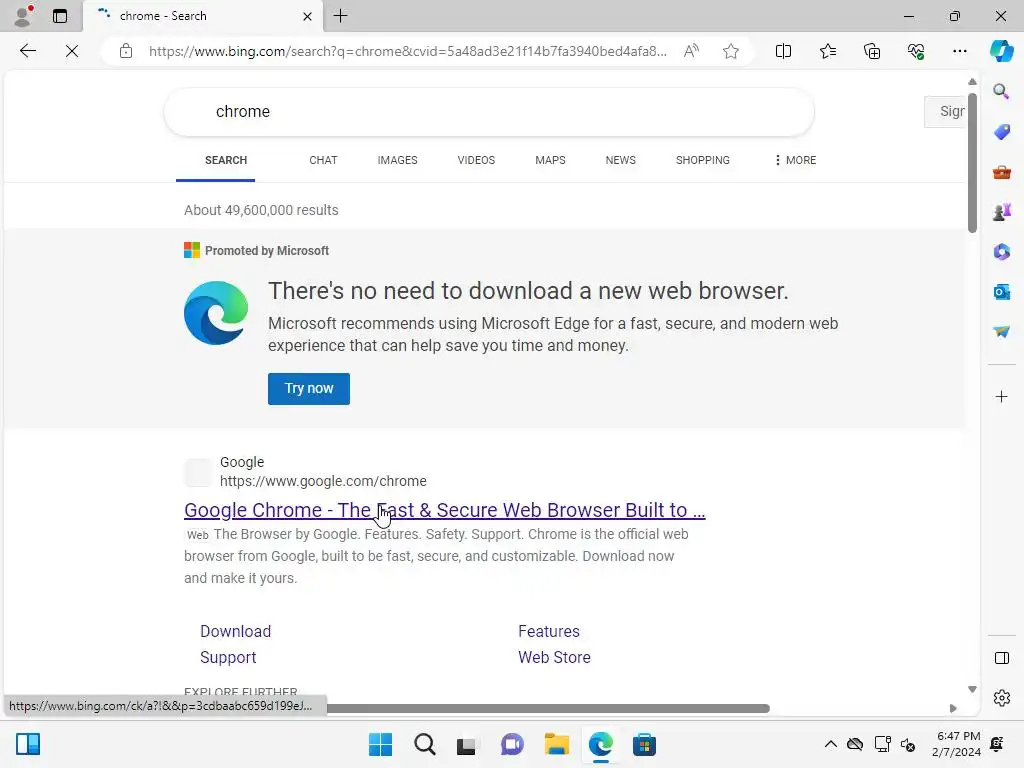1024x768 pixels.
Task: Open Copilot icon in toolbar
Action: (x=1001, y=51)
